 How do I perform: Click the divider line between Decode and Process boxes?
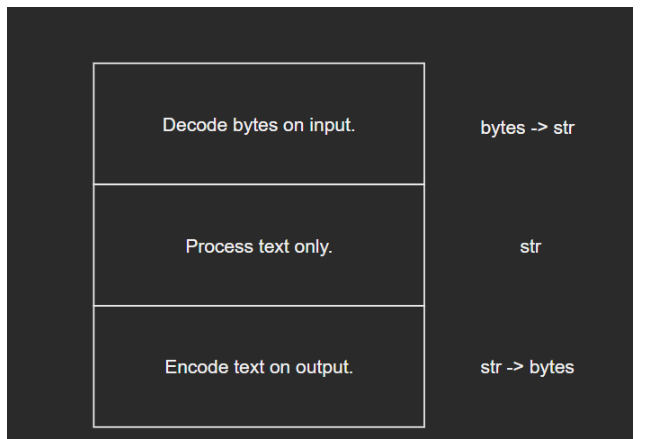pyautogui.click(x=258, y=184)
